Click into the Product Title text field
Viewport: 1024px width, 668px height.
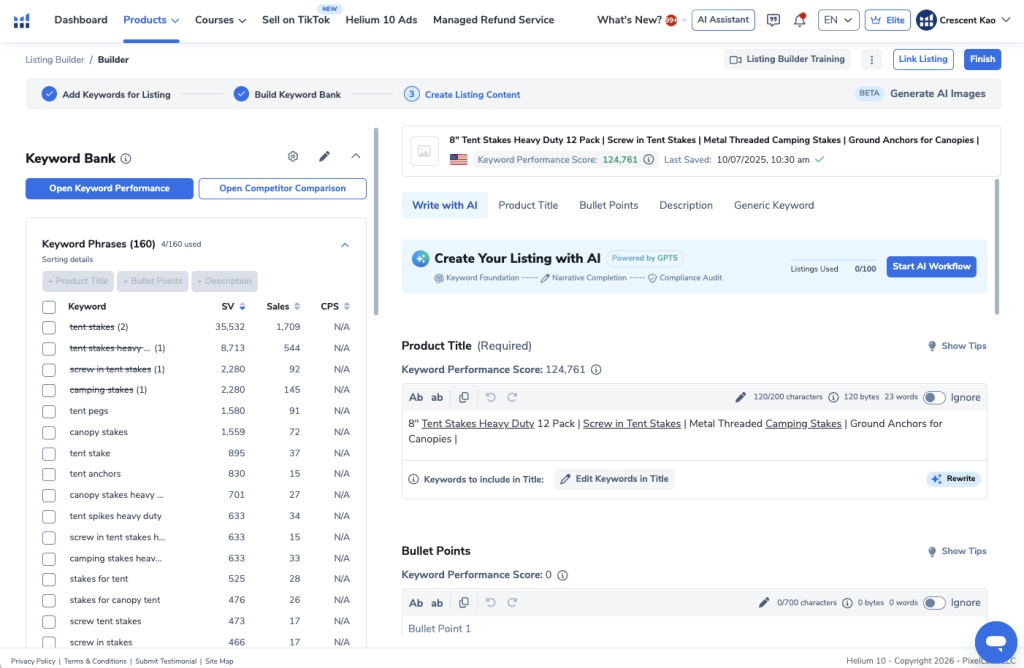point(690,431)
